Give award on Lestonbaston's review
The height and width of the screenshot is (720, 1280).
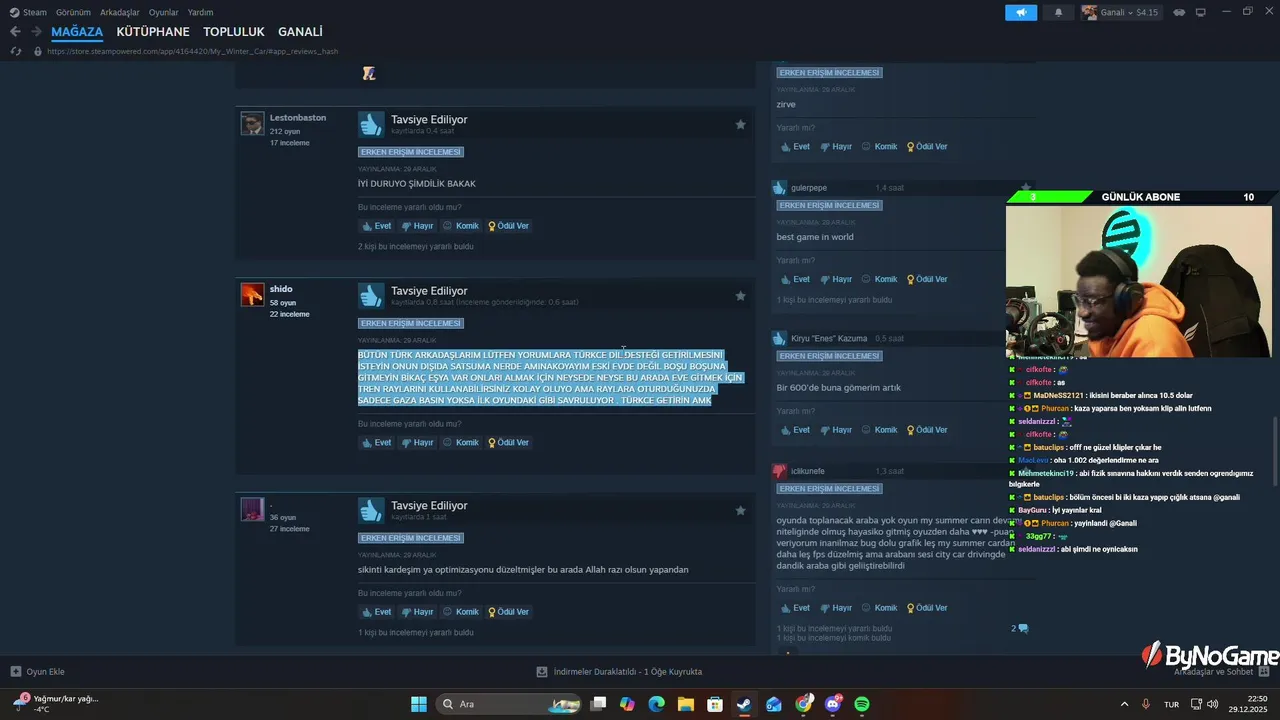click(508, 226)
